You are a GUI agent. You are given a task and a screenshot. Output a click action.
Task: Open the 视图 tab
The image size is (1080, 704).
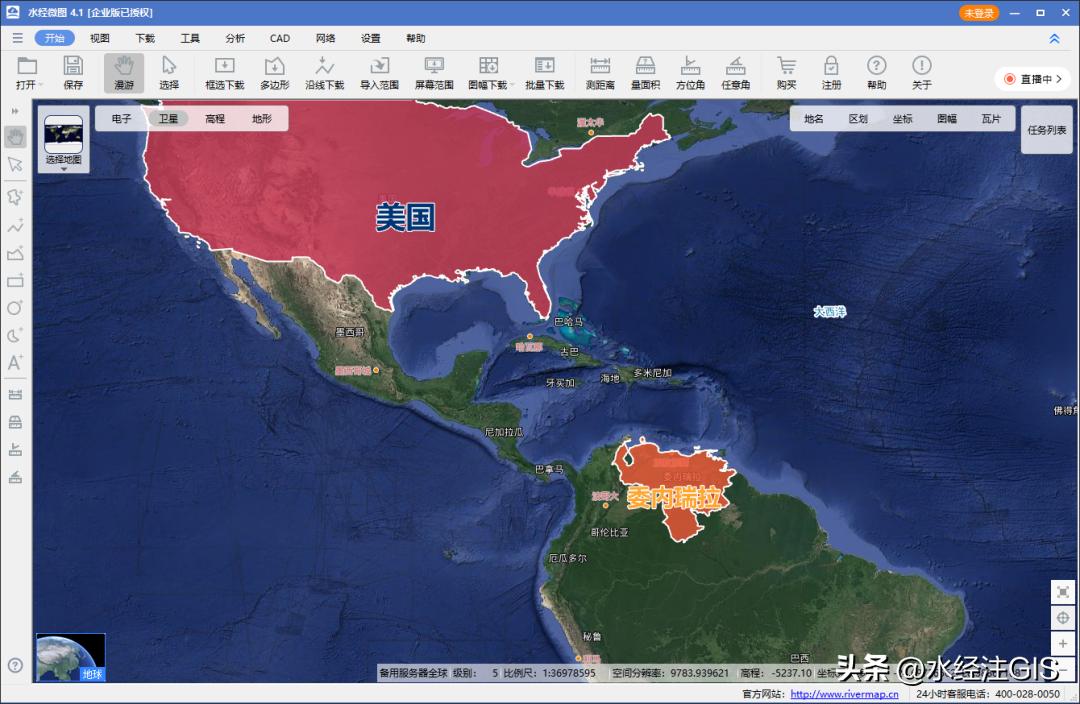click(x=99, y=38)
